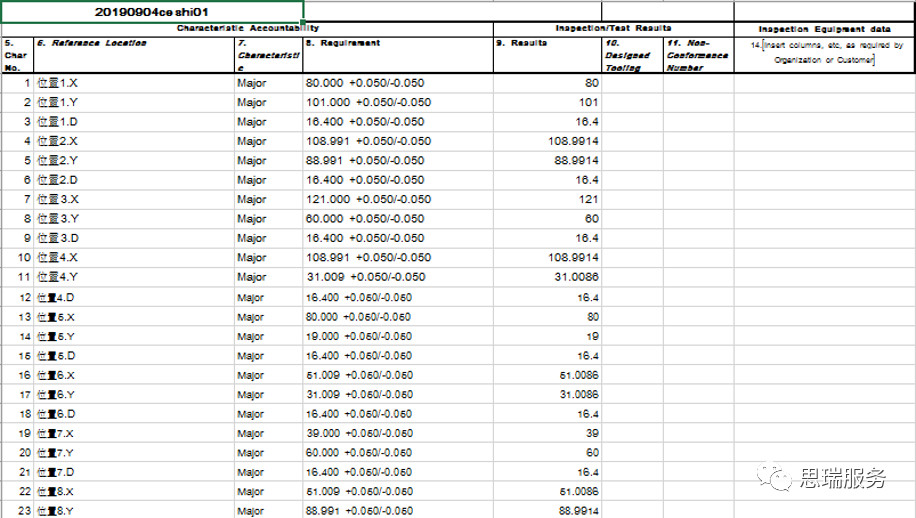Click the 5. Char No. column header

click(x=17, y=55)
